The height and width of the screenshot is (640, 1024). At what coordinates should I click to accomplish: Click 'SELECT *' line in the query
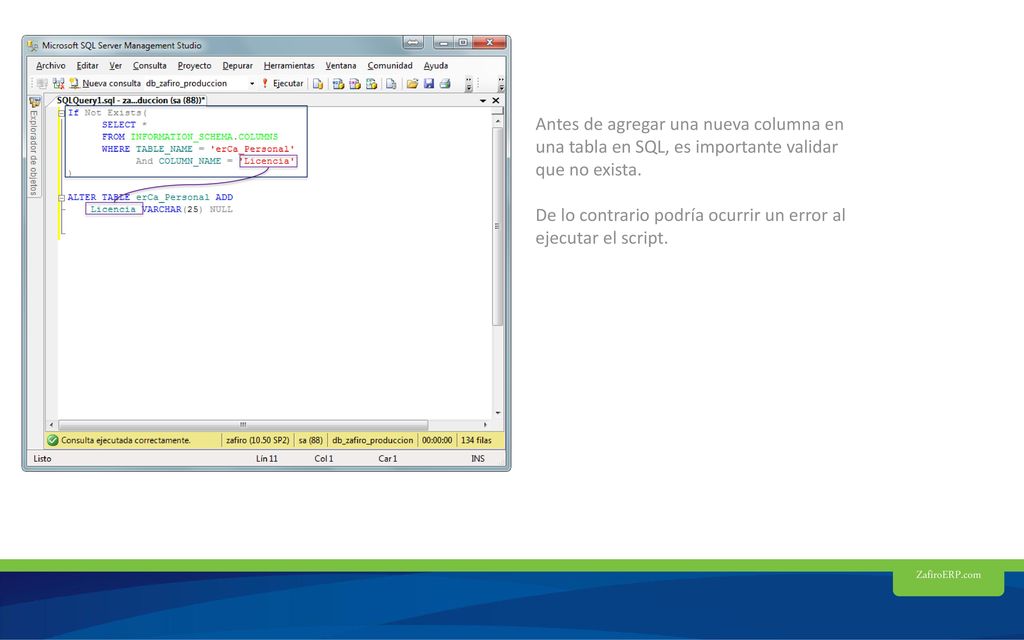[x=124, y=125]
